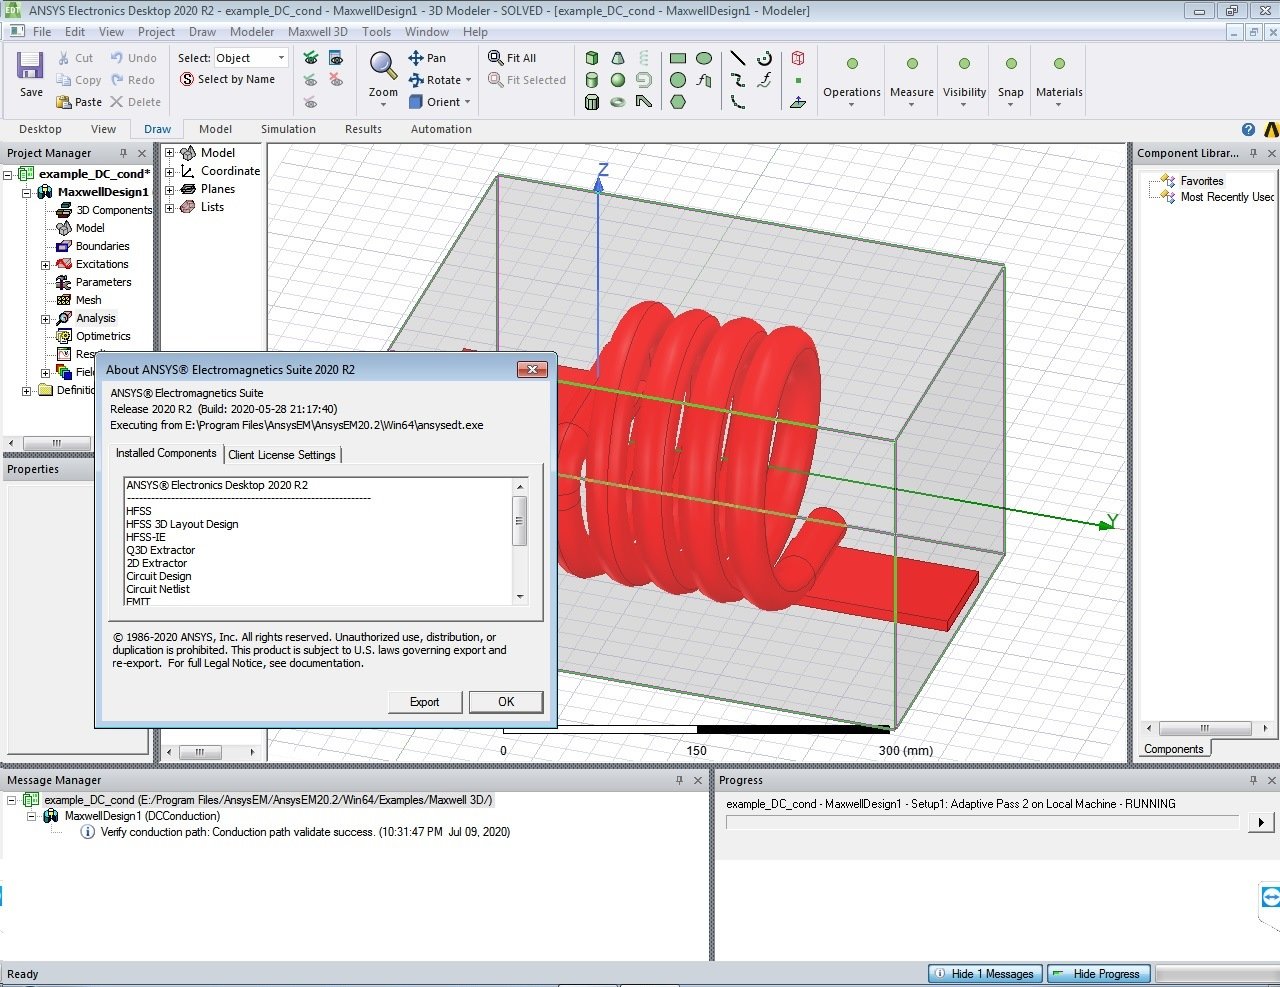The width and height of the screenshot is (1280, 987).
Task: Click the Zoom magnifier tool
Action: coord(383,66)
